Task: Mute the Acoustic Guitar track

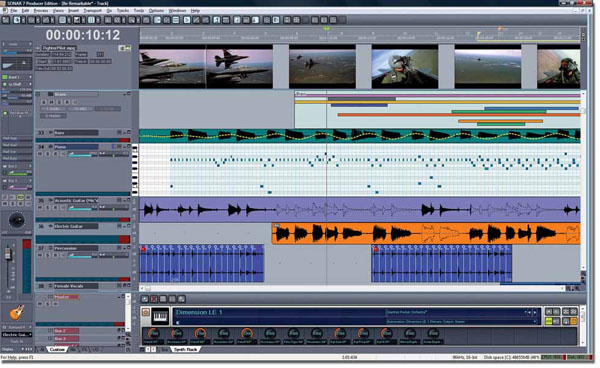Action: click(x=41, y=207)
